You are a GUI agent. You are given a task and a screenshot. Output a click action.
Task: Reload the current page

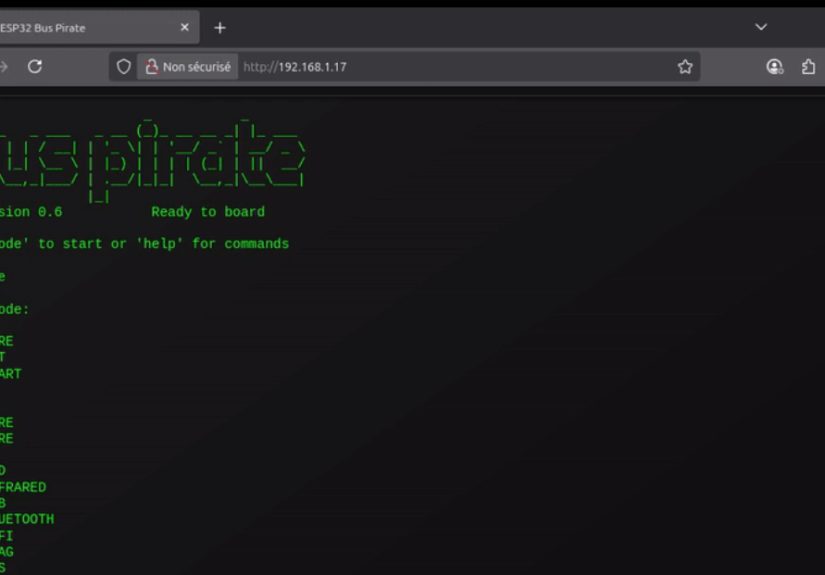(35, 67)
